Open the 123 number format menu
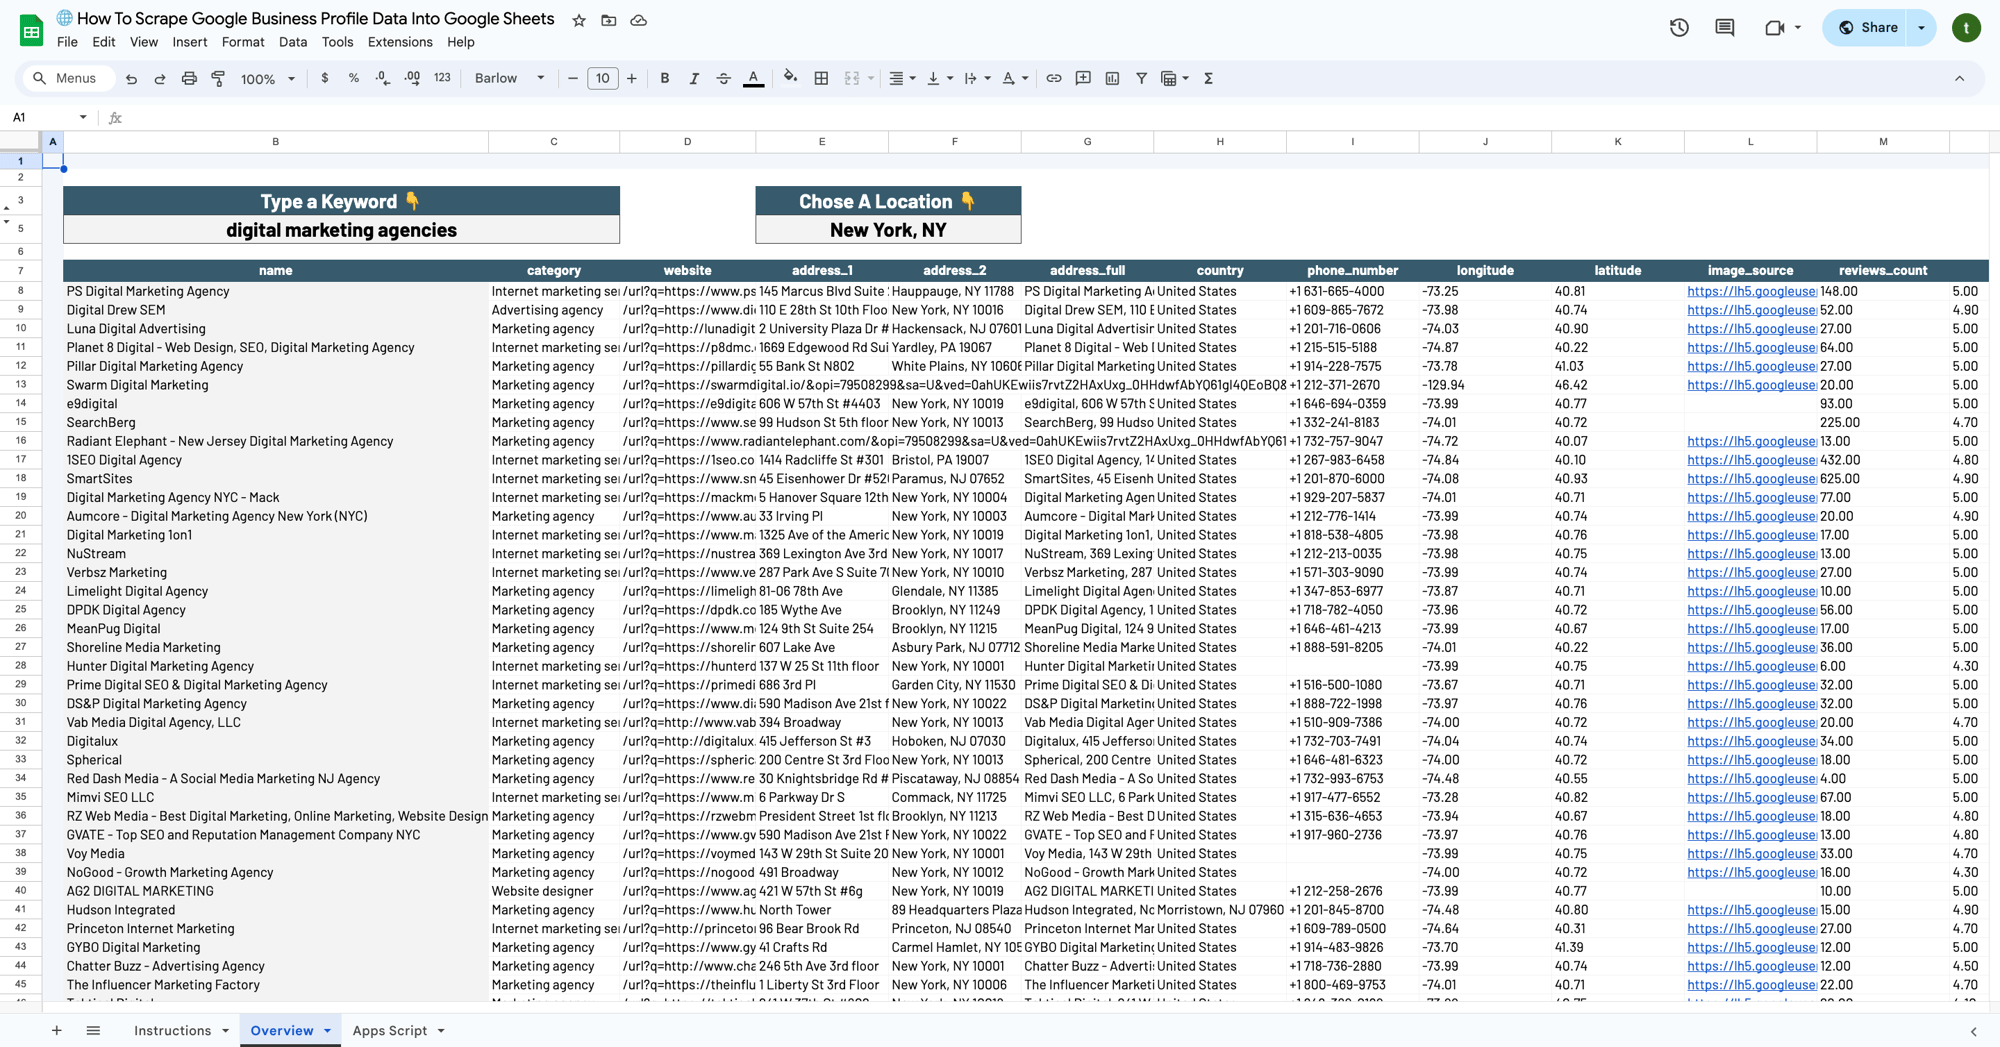 pos(442,78)
